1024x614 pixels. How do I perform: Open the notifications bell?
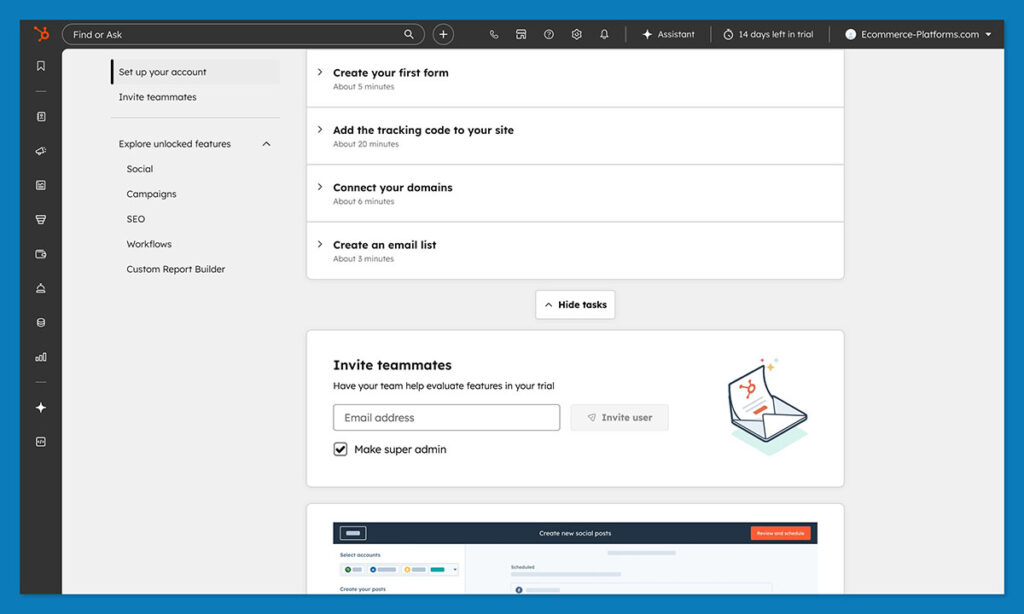604,33
